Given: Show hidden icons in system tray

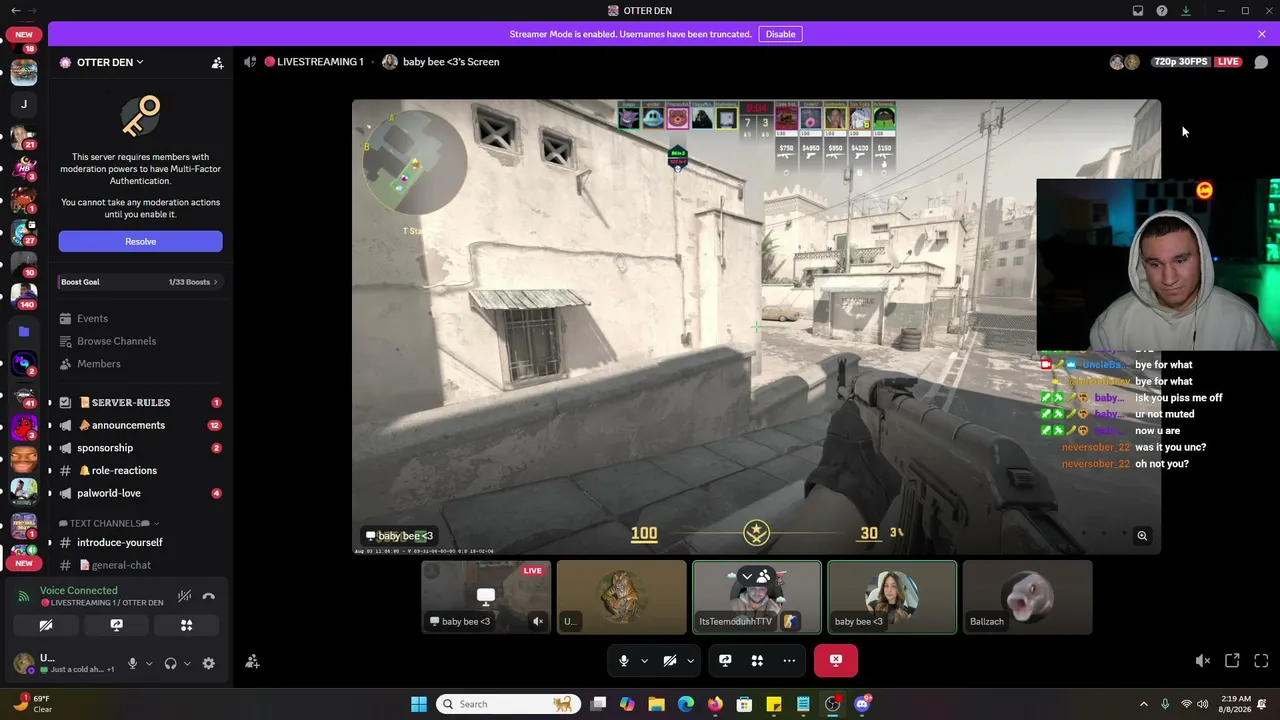Looking at the screenshot, I should tap(1144, 704).
